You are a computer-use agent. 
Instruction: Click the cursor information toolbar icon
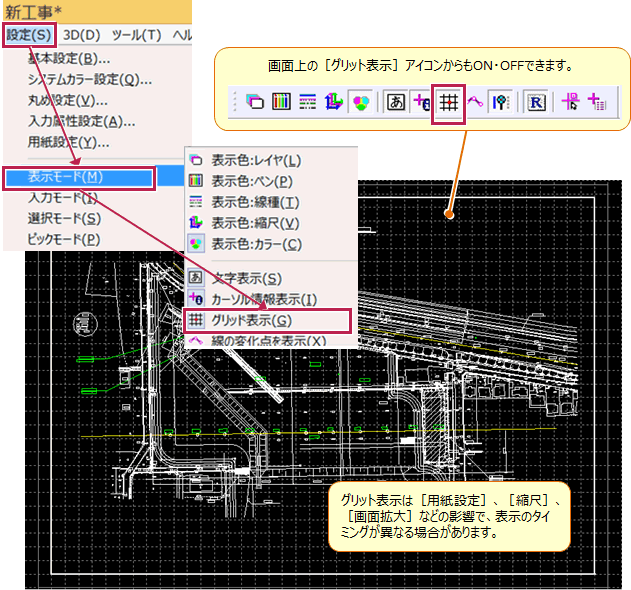[x=422, y=103]
